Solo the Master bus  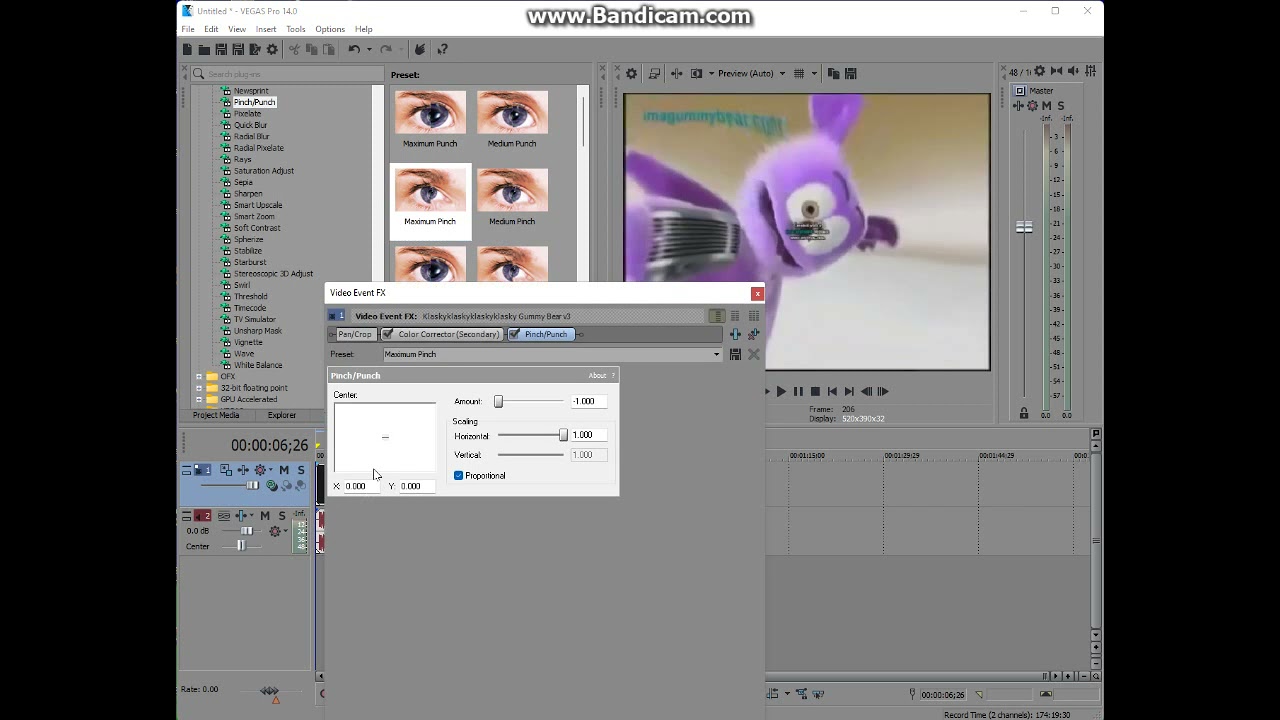[x=1060, y=106]
